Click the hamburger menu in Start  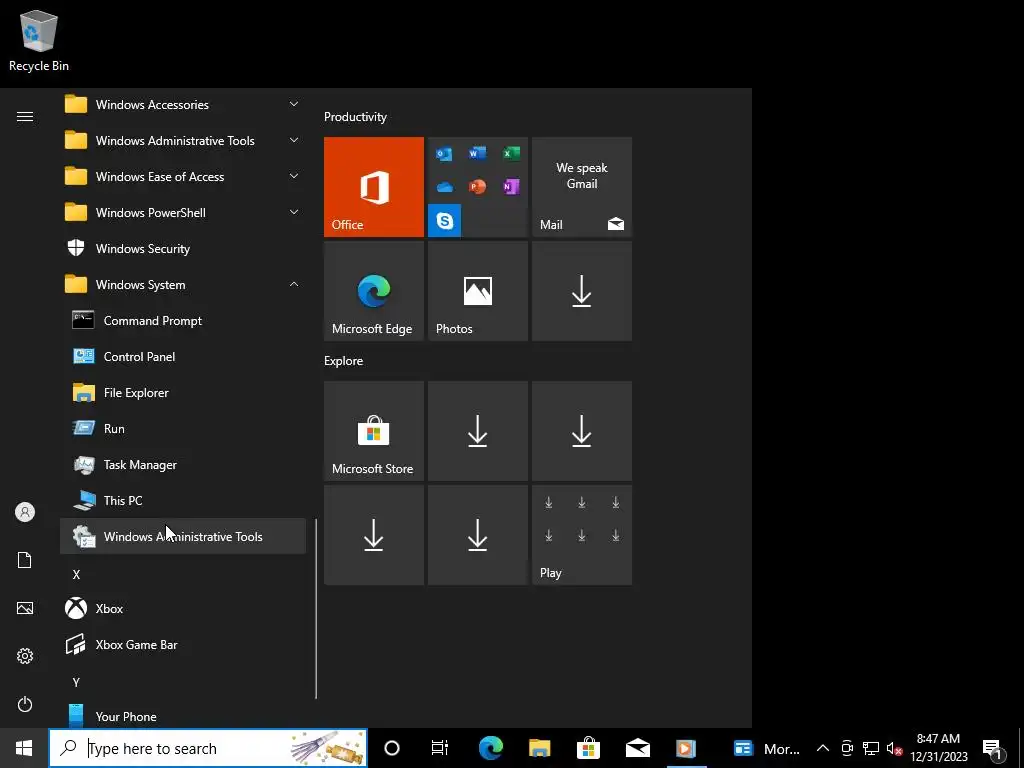point(25,116)
